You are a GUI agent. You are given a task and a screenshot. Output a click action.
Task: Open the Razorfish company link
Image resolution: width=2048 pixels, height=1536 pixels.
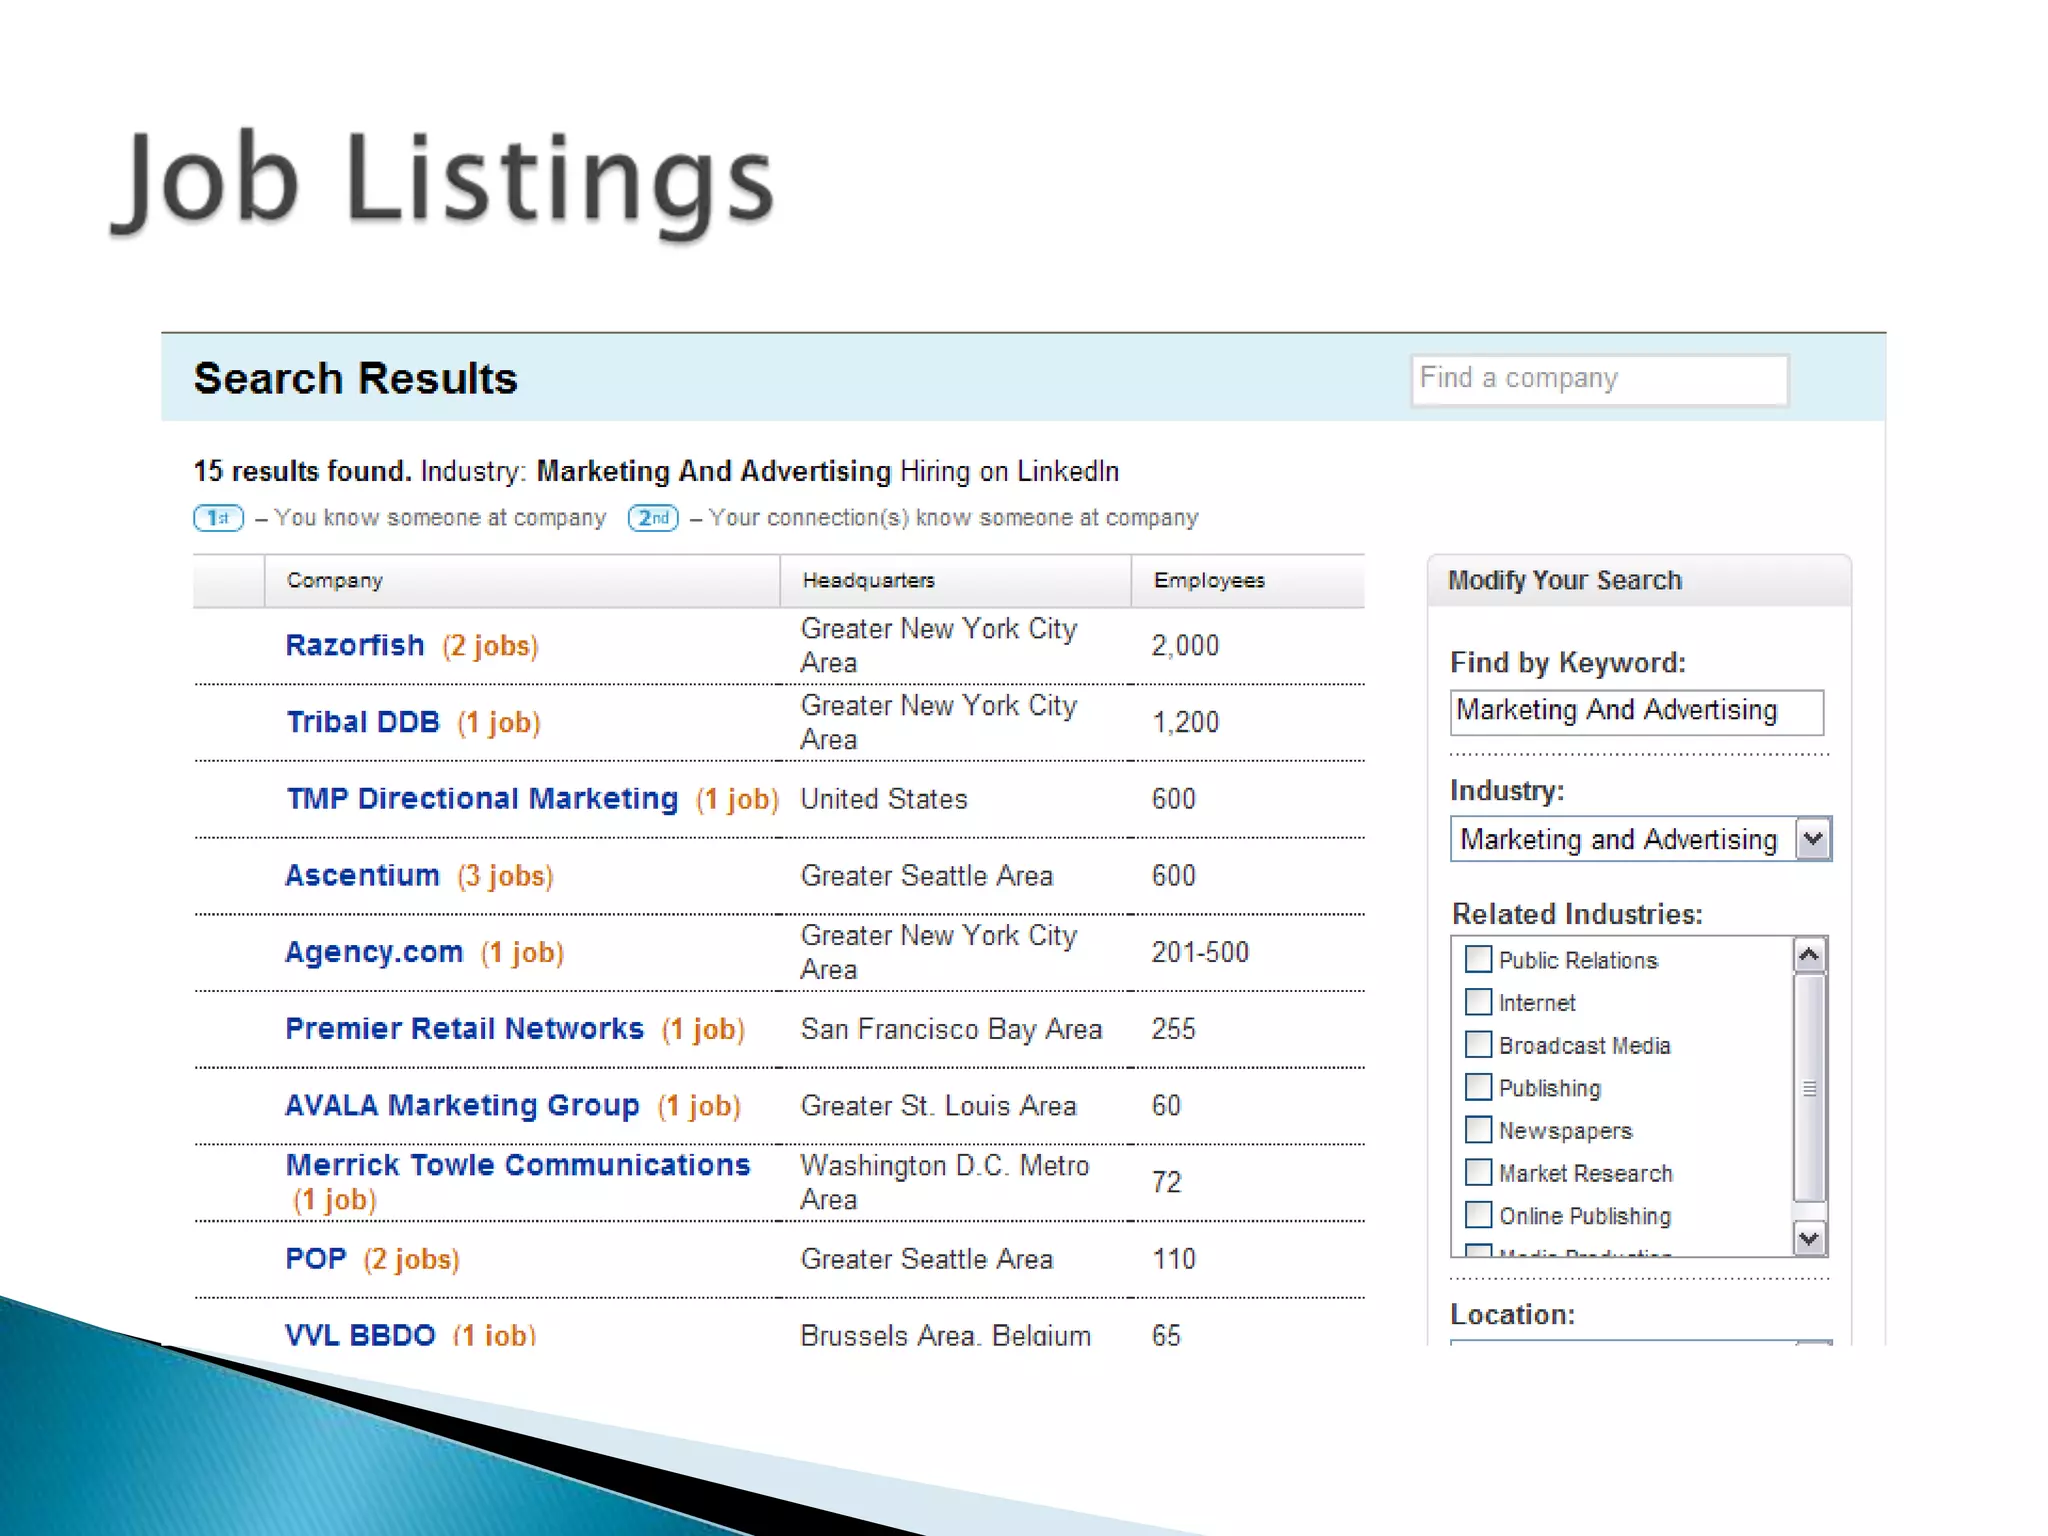pos(355,645)
